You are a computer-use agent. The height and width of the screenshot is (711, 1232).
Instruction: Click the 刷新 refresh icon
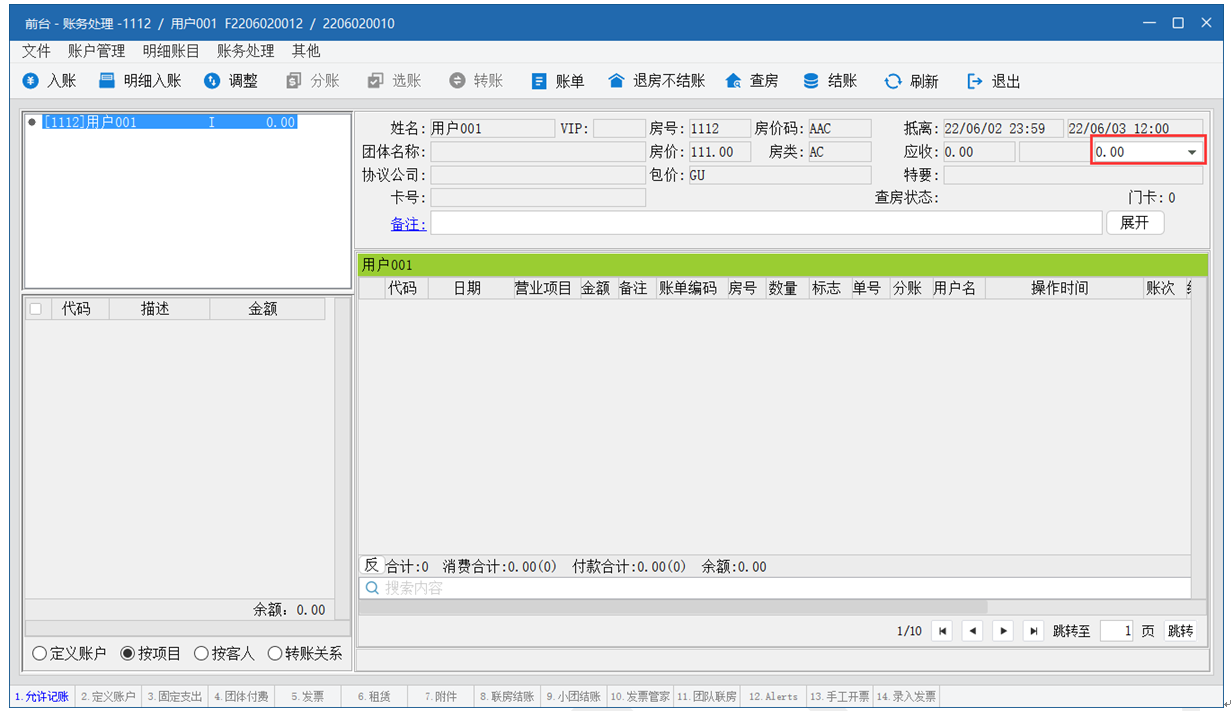(x=893, y=81)
